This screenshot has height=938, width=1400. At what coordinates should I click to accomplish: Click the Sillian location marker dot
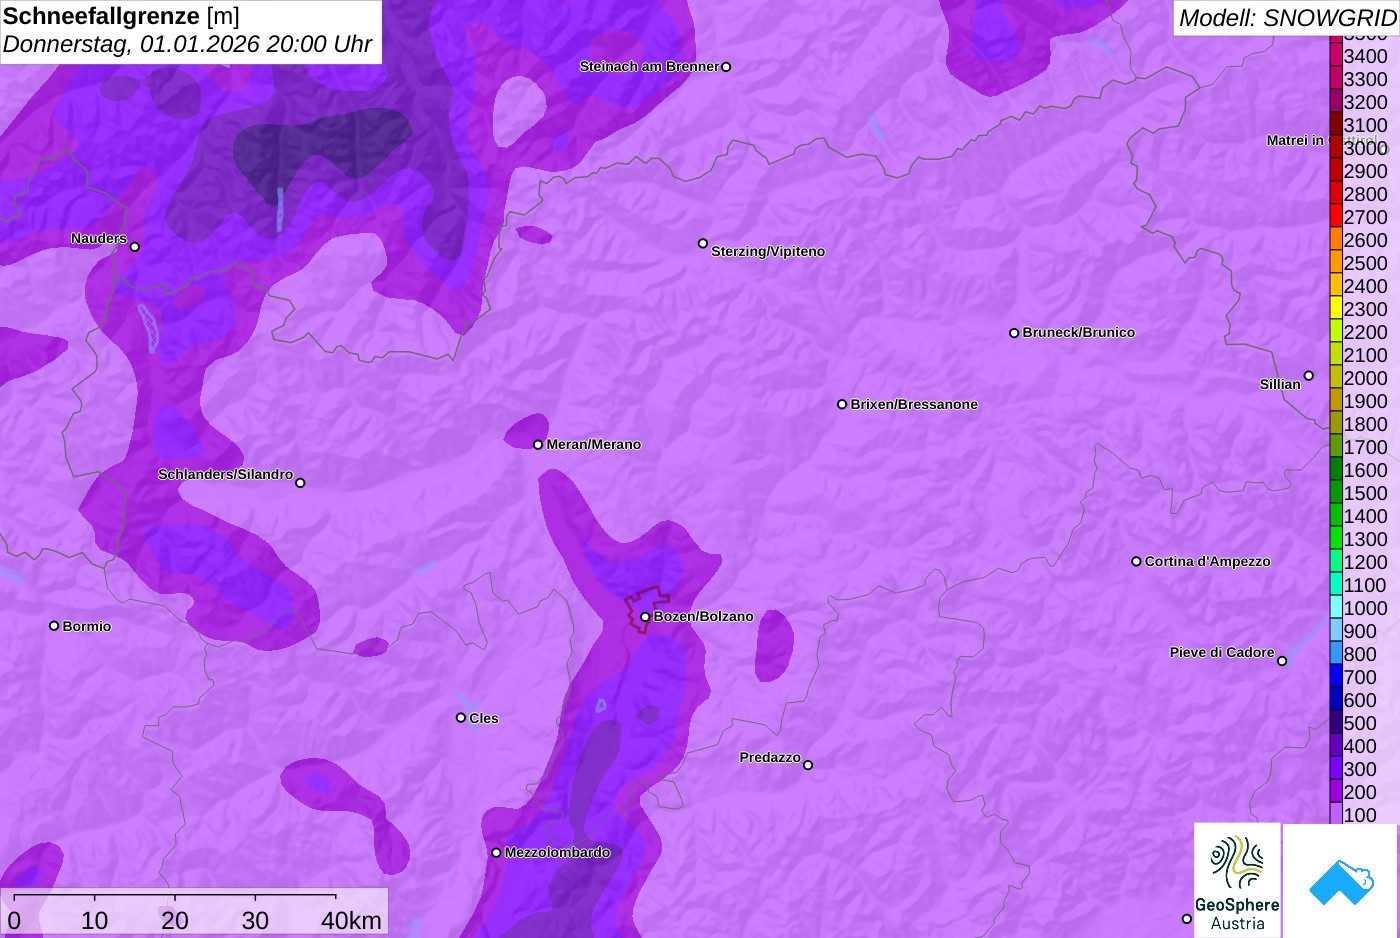click(1309, 376)
